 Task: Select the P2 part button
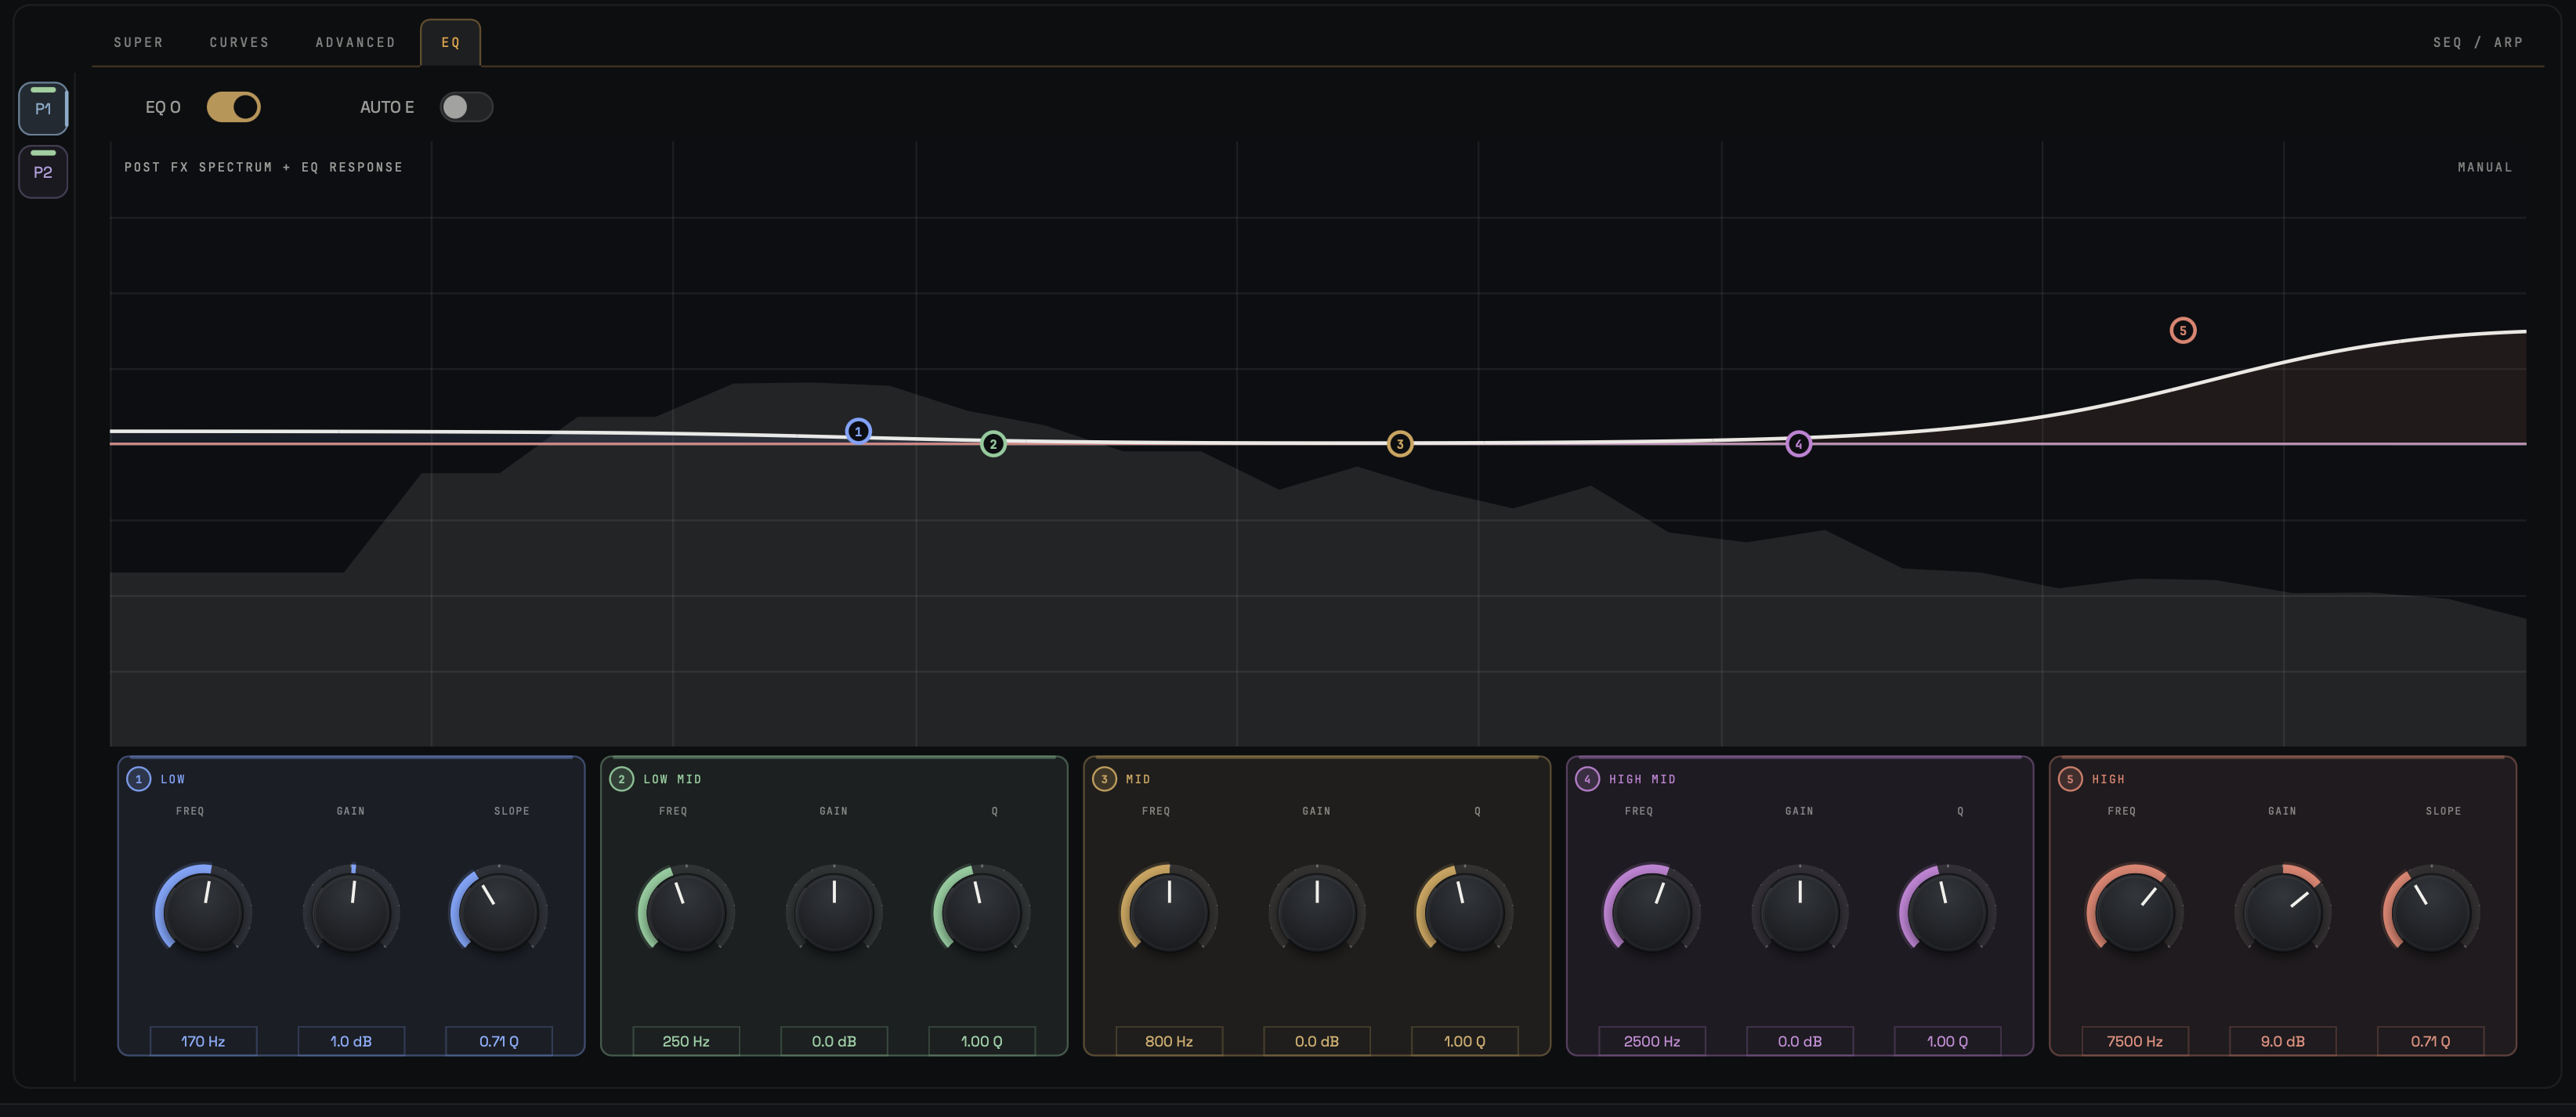pyautogui.click(x=43, y=171)
